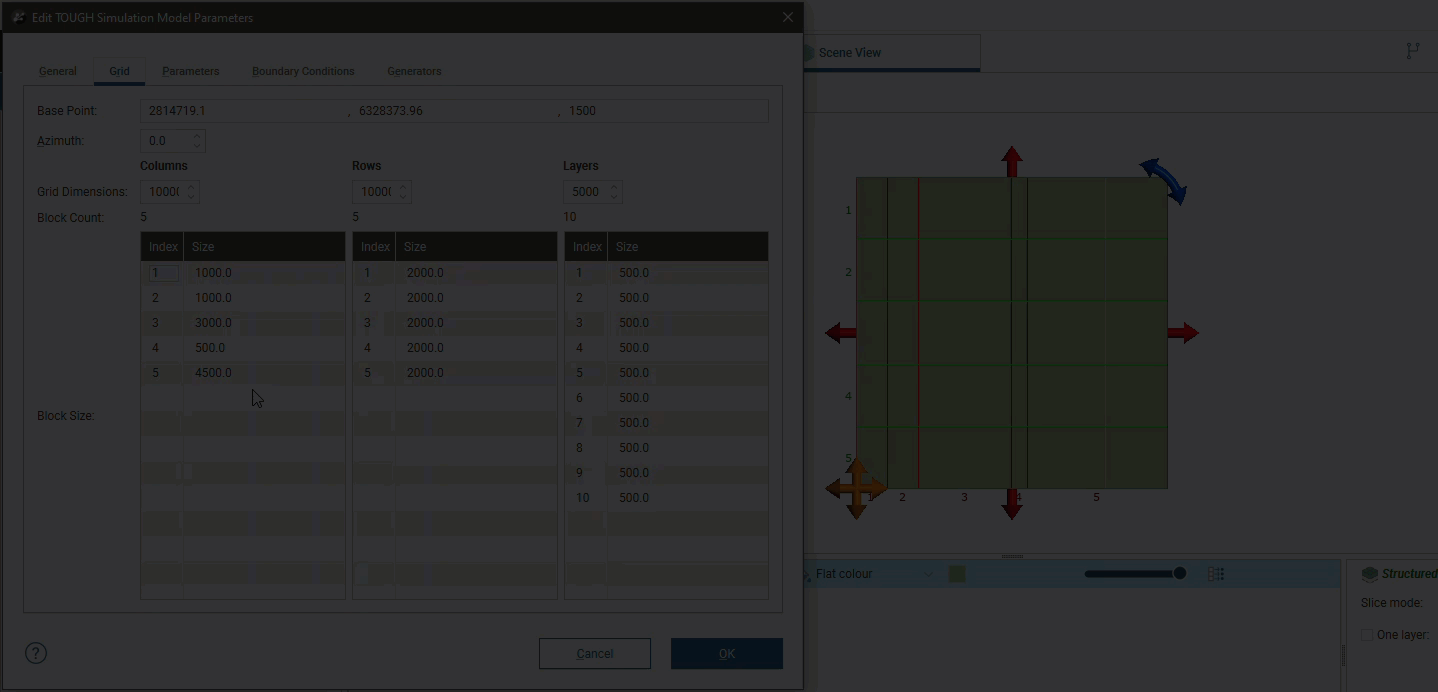The height and width of the screenshot is (692, 1438).
Task: Click the Layers grid dimension stepper arrows
Action: click(x=615, y=192)
